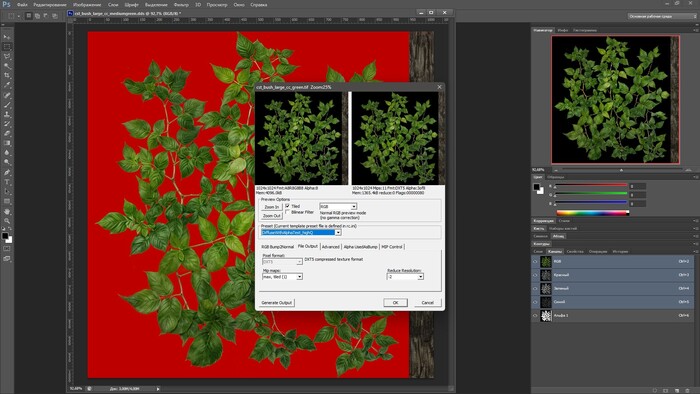Screen dimensions: 700x394
Task: Open the Изображение menu
Action: click(x=87, y=5)
